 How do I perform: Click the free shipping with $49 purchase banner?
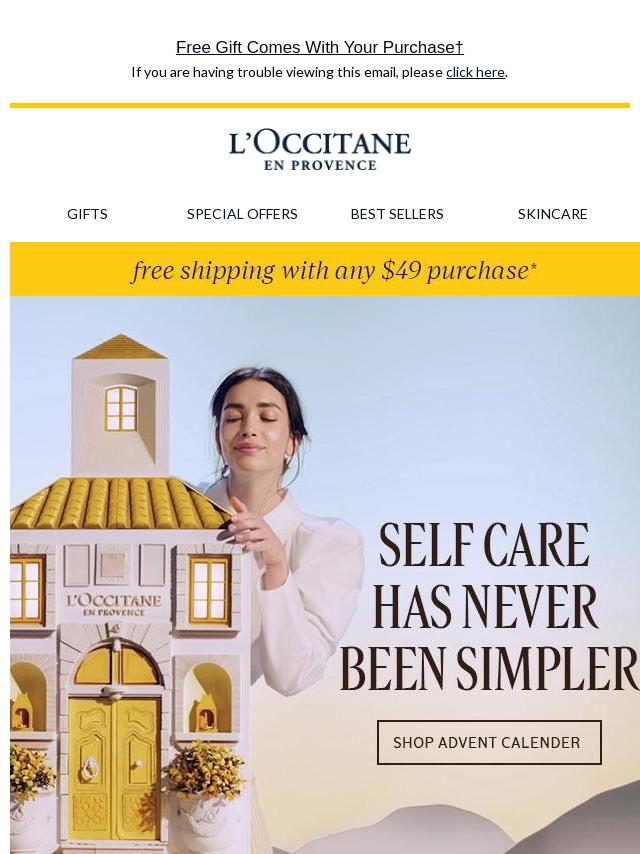(325, 270)
